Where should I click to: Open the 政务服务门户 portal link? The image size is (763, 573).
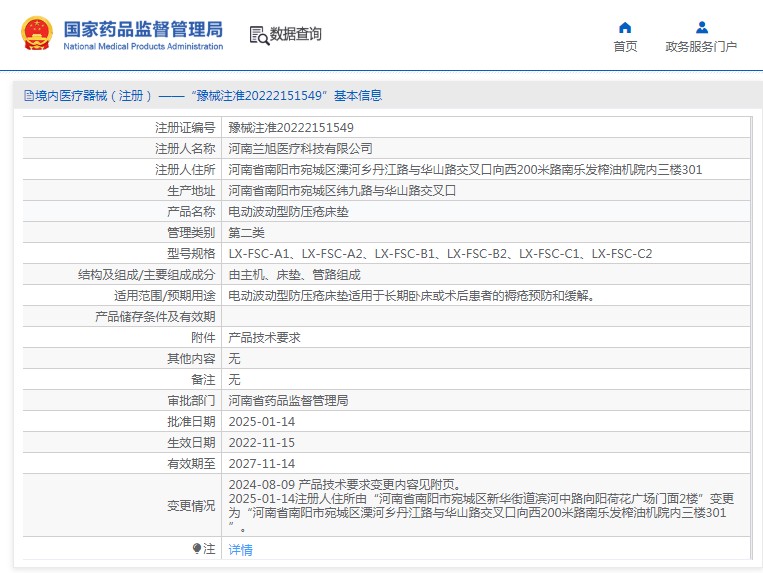701,46
